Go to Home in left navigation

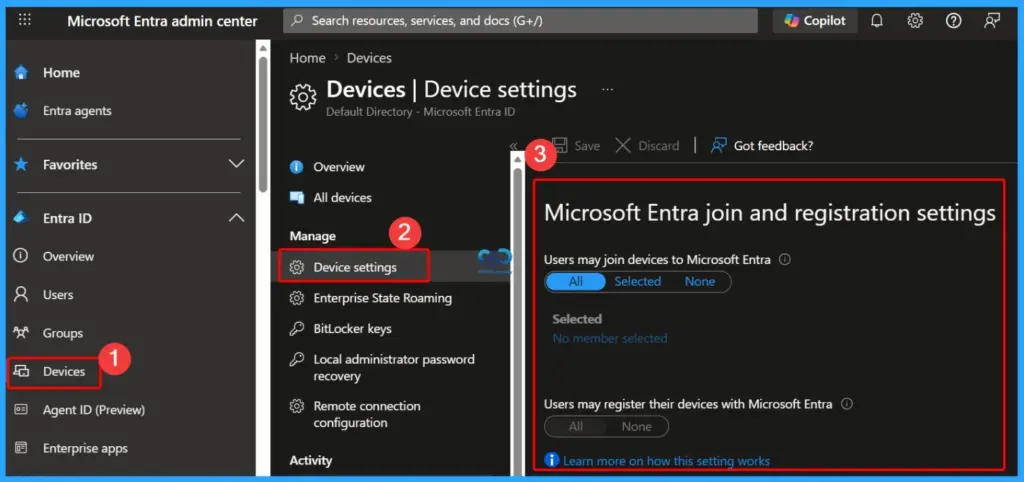pyautogui.click(x=61, y=72)
